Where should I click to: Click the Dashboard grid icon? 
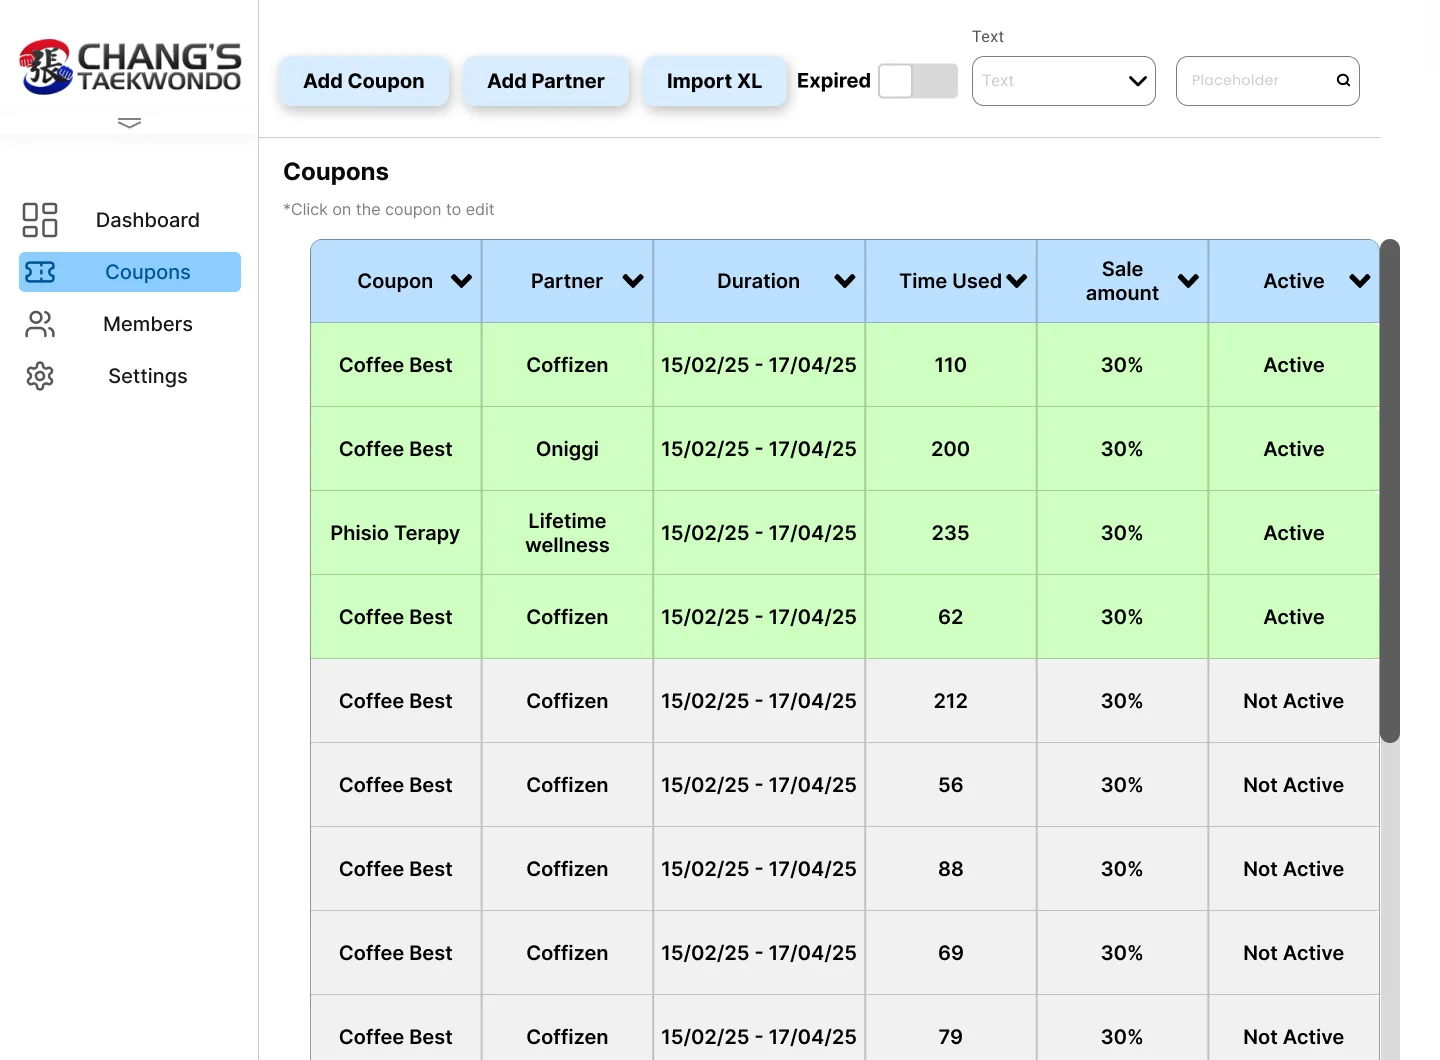40,220
